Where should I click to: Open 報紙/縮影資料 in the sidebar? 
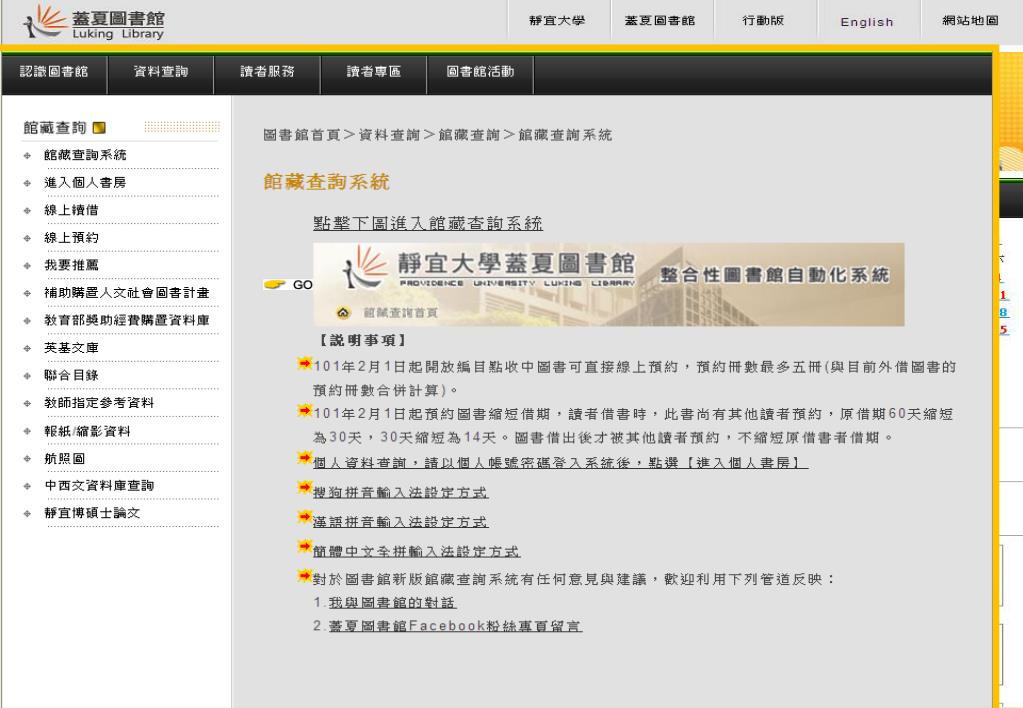pos(87,431)
